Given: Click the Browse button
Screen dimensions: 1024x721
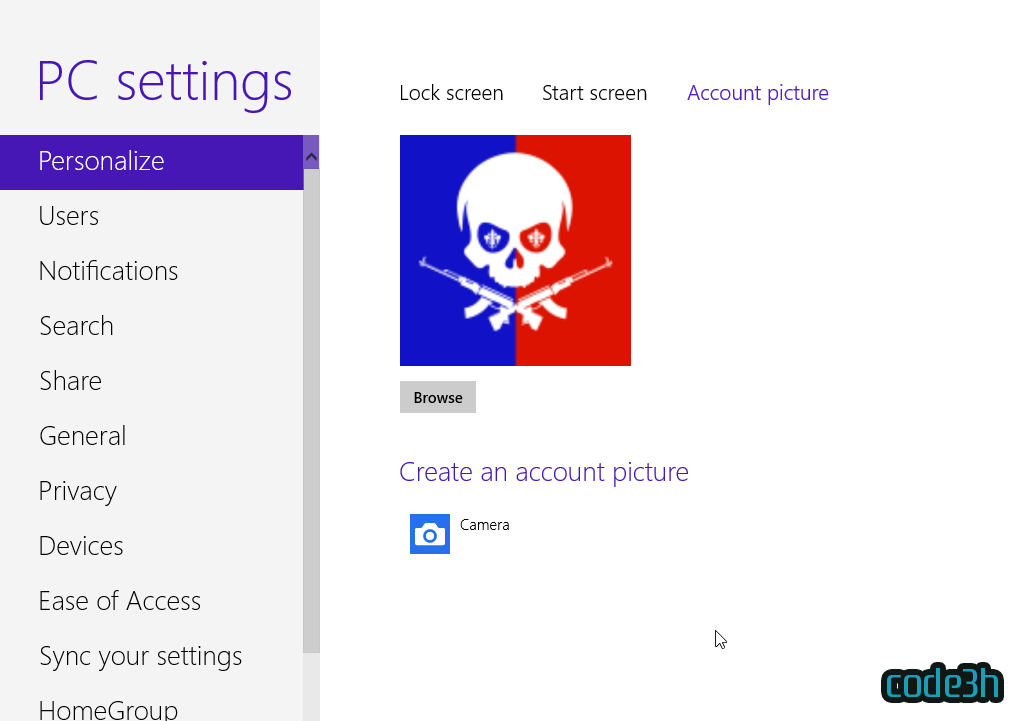Looking at the screenshot, I should click(438, 397).
